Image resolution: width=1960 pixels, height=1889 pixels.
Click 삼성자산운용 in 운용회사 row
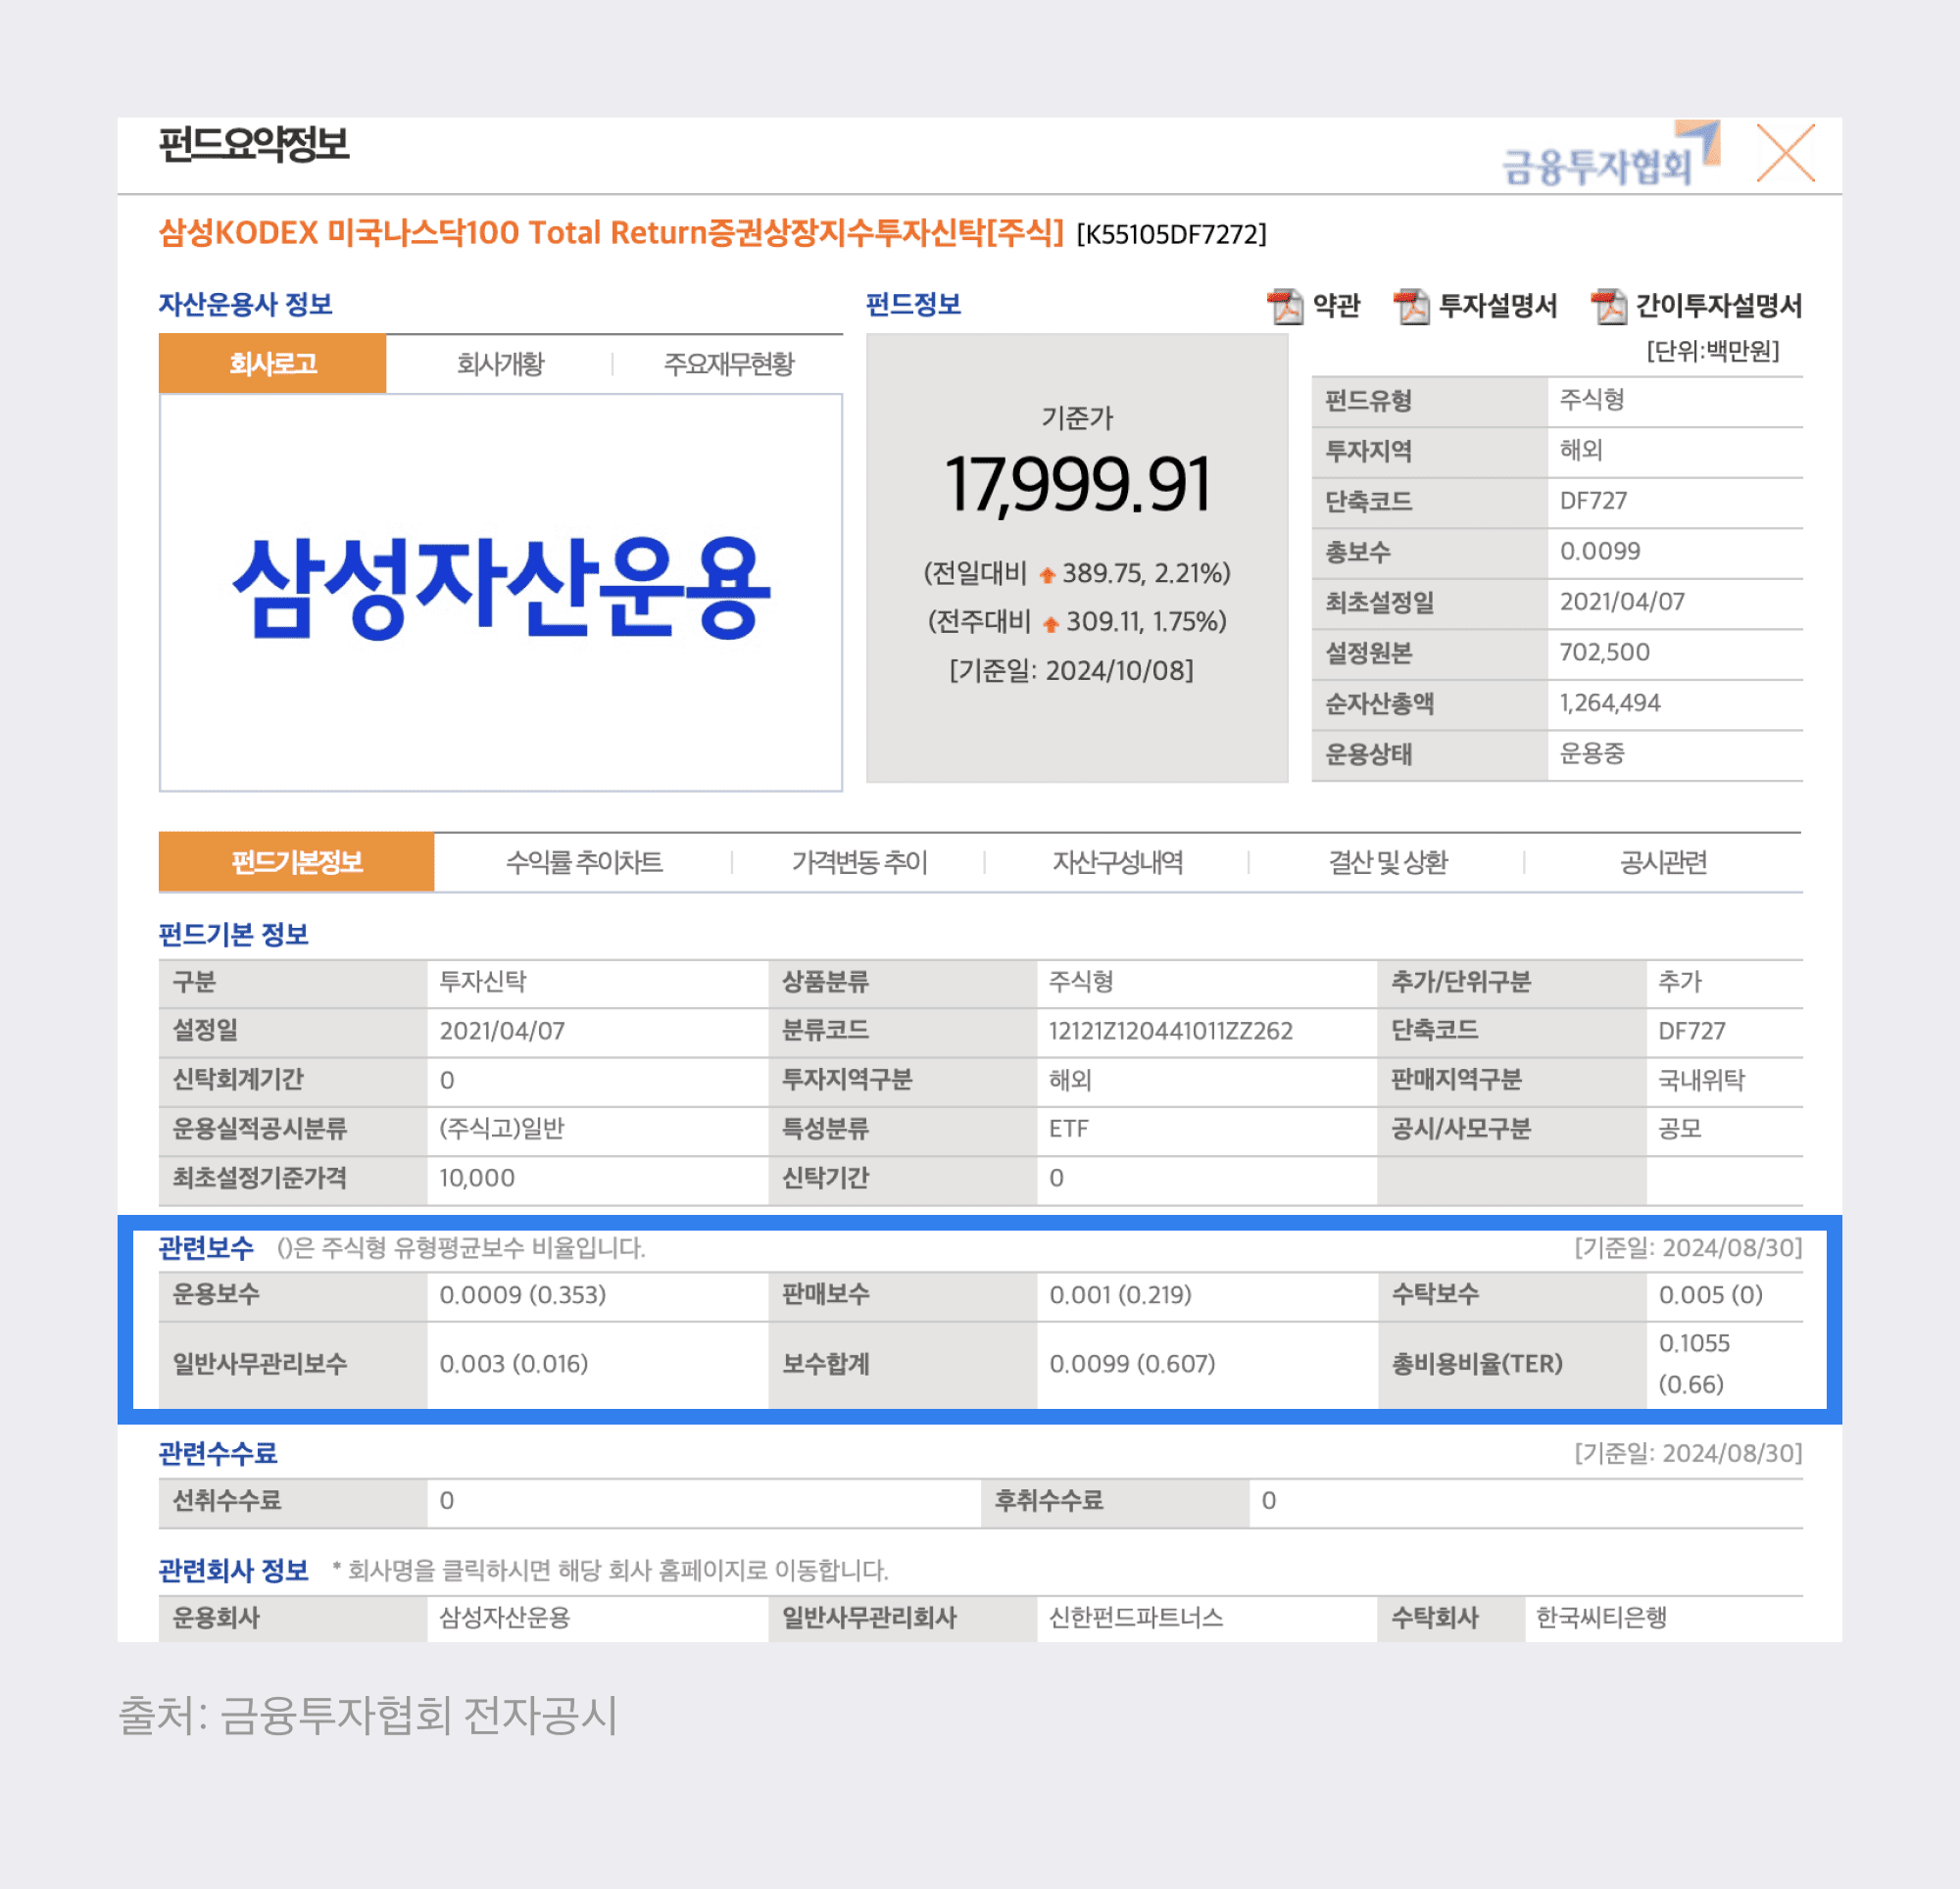(504, 1617)
